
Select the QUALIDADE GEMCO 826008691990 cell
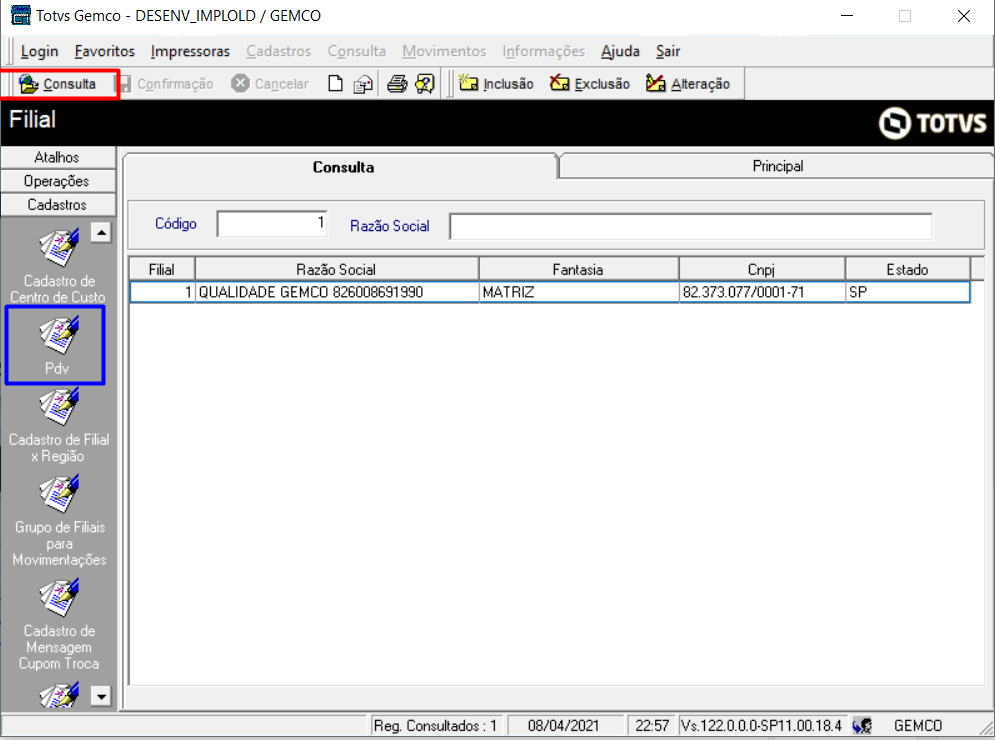[336, 292]
